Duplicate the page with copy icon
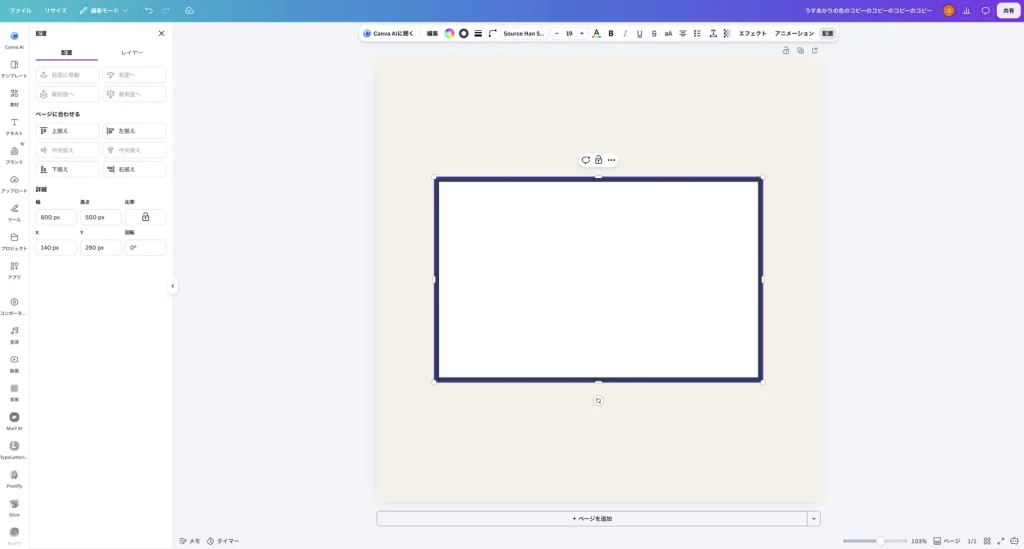The height and width of the screenshot is (549, 1024). 800,50
